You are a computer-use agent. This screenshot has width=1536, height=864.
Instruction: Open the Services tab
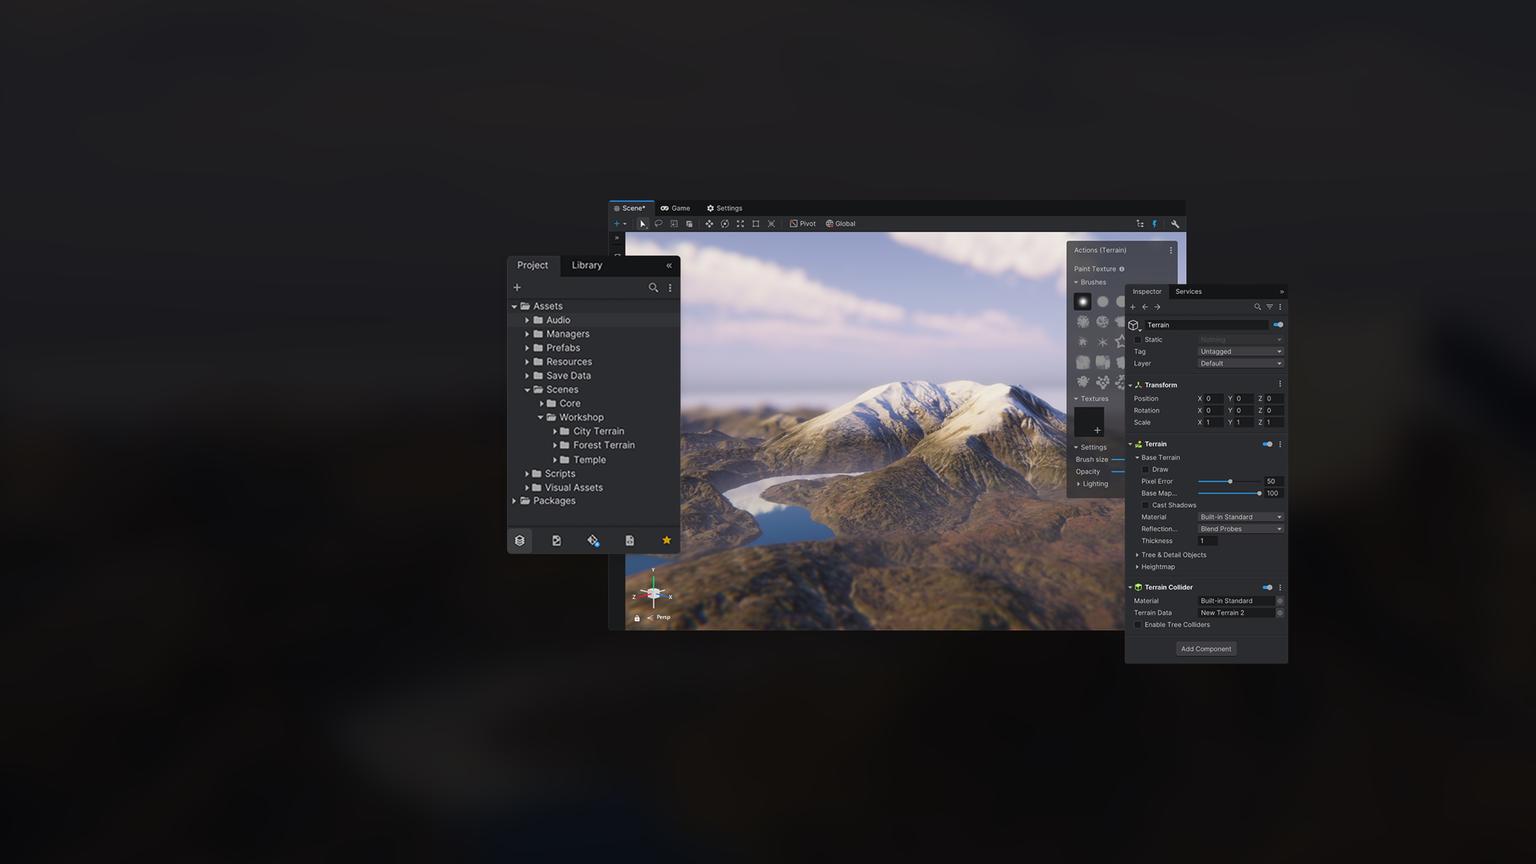coord(1188,292)
